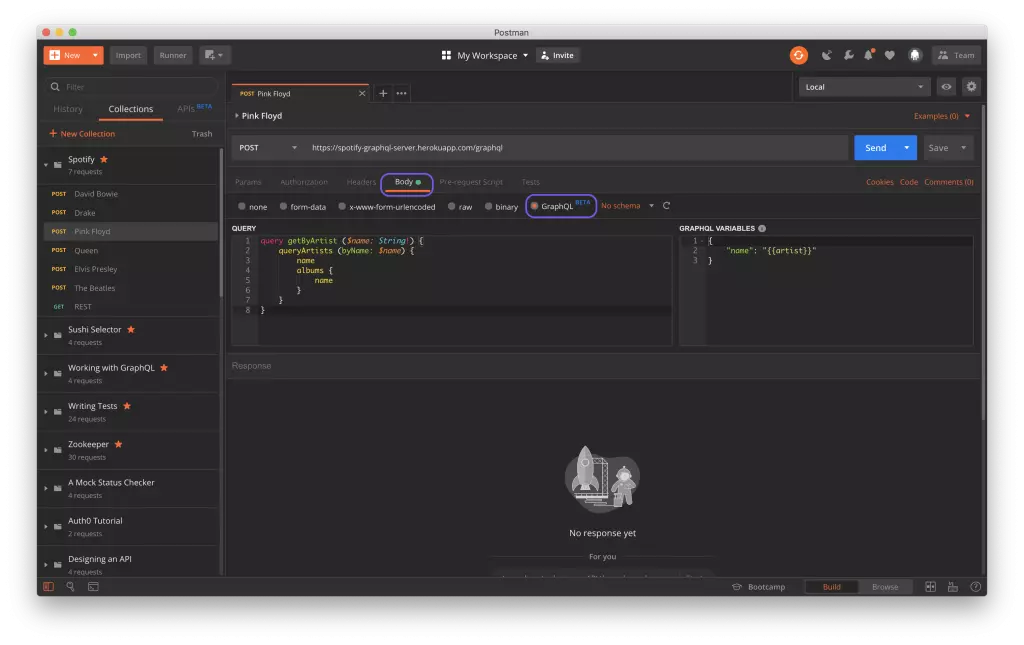Switch to the APIs tab

tap(194, 108)
